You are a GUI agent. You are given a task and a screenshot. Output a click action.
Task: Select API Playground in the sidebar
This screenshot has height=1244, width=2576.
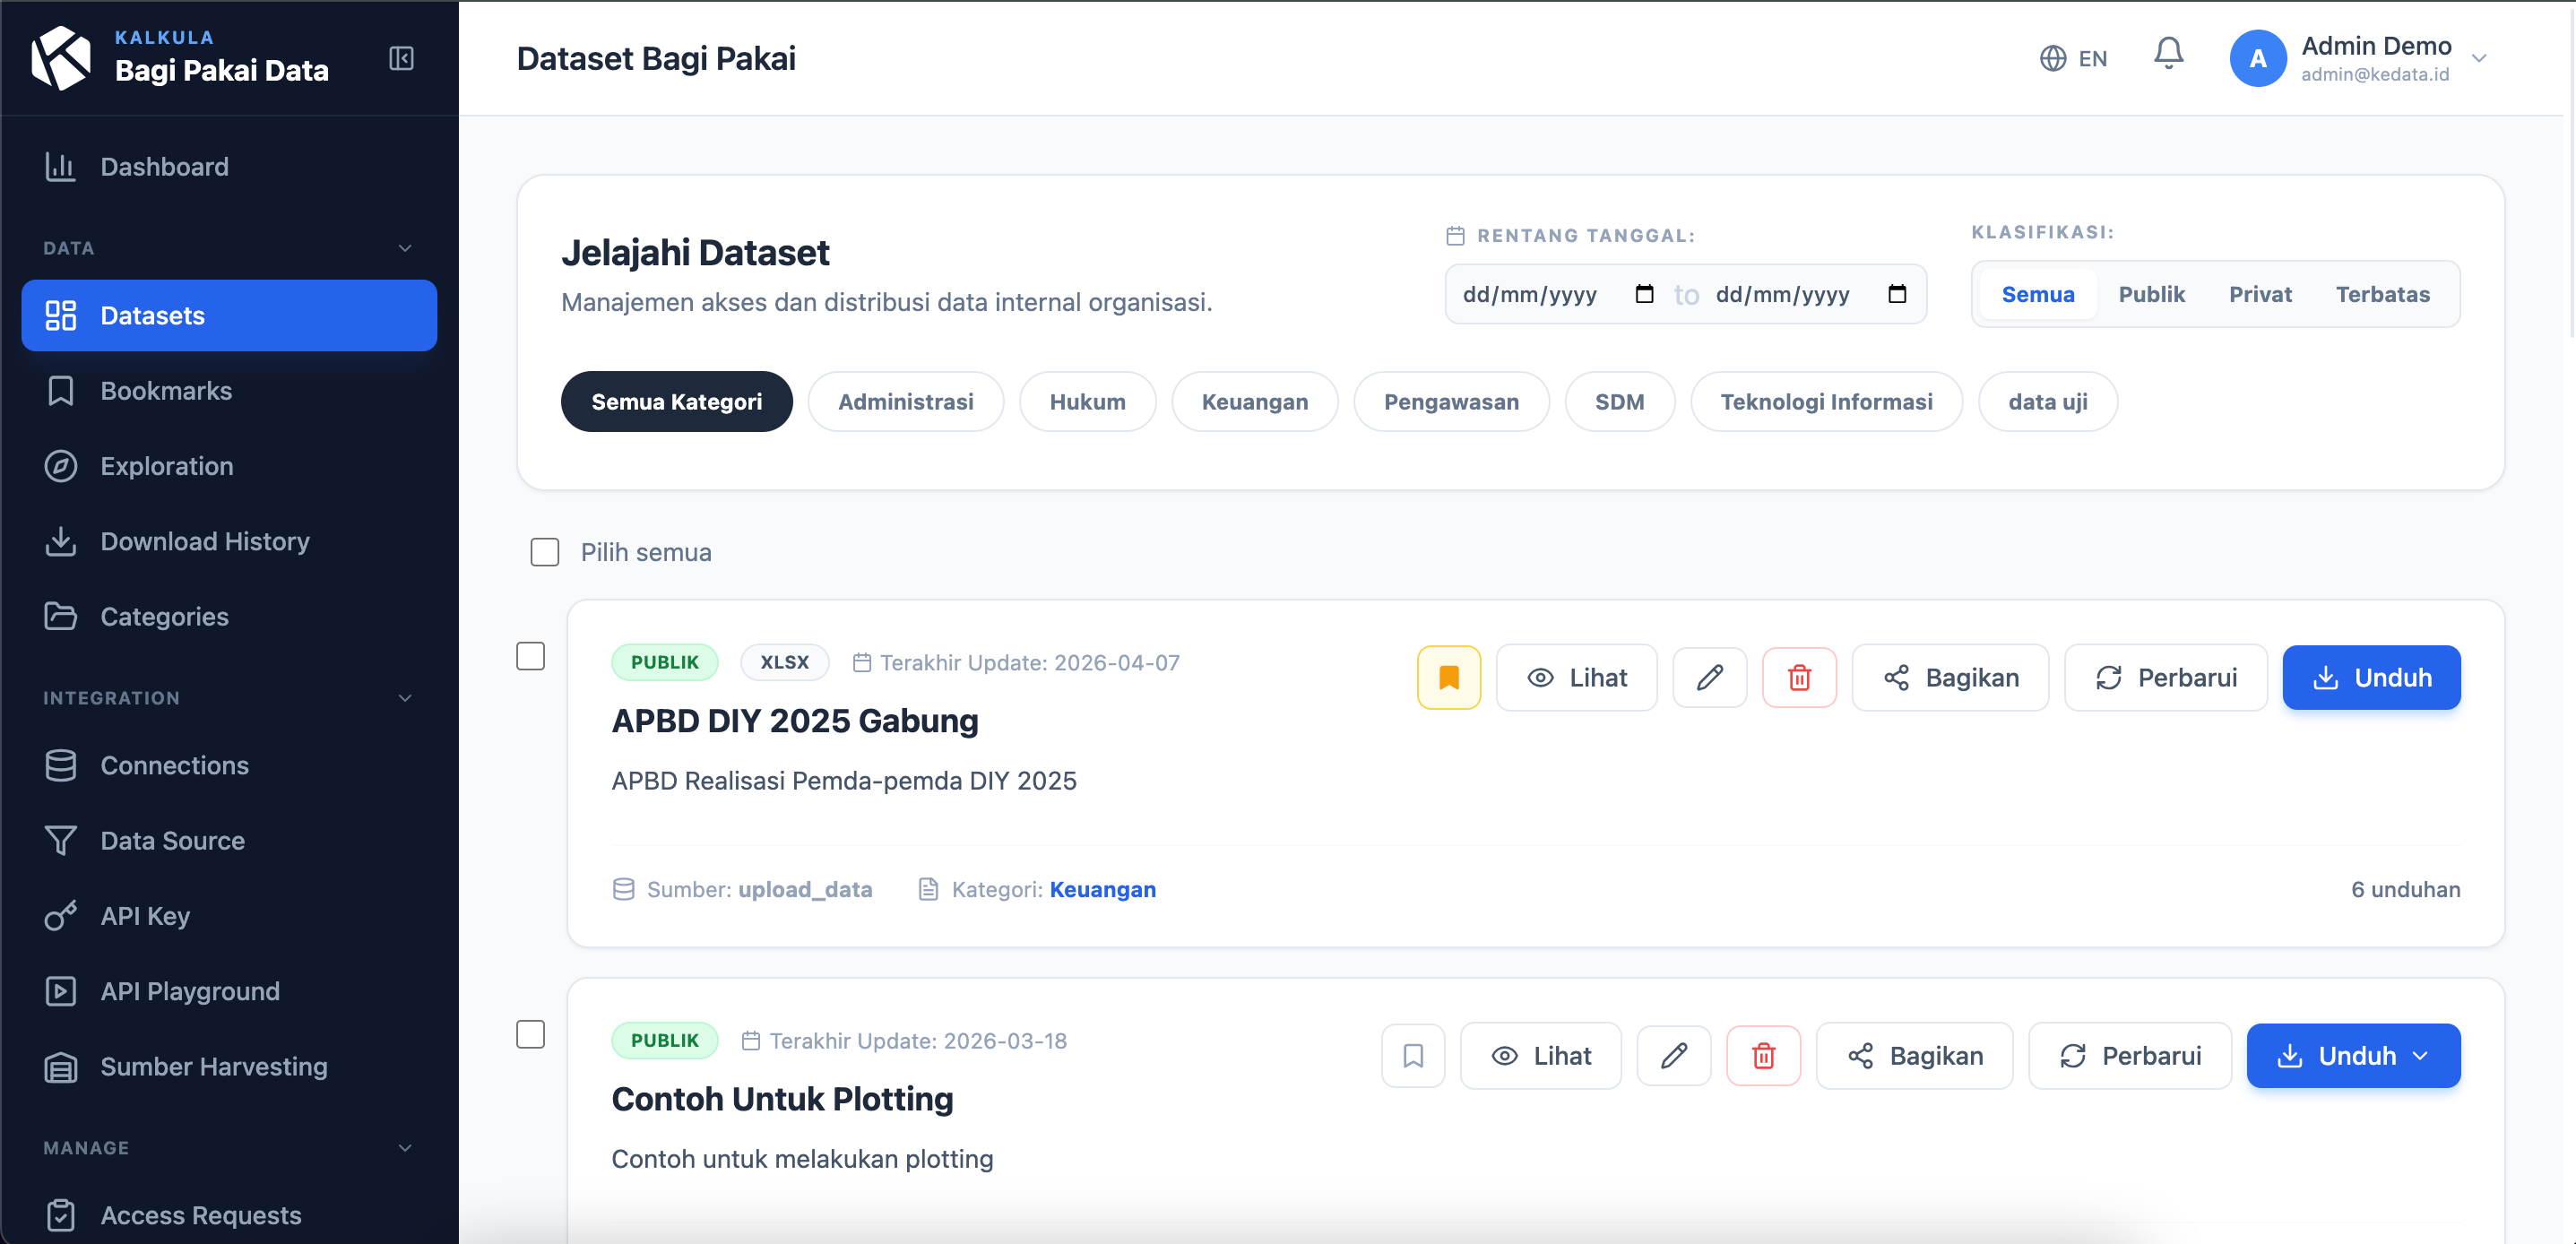[x=190, y=991]
